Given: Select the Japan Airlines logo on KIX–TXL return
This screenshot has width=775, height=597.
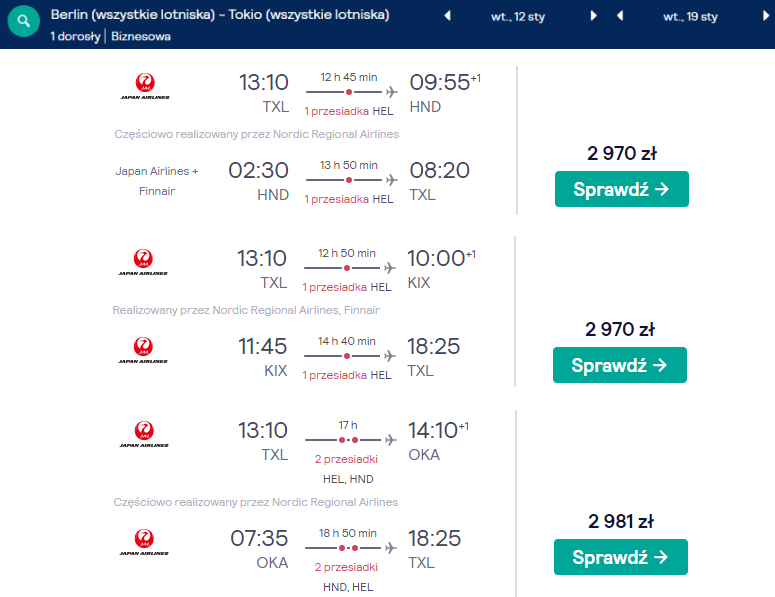Looking at the screenshot, I should [x=143, y=350].
